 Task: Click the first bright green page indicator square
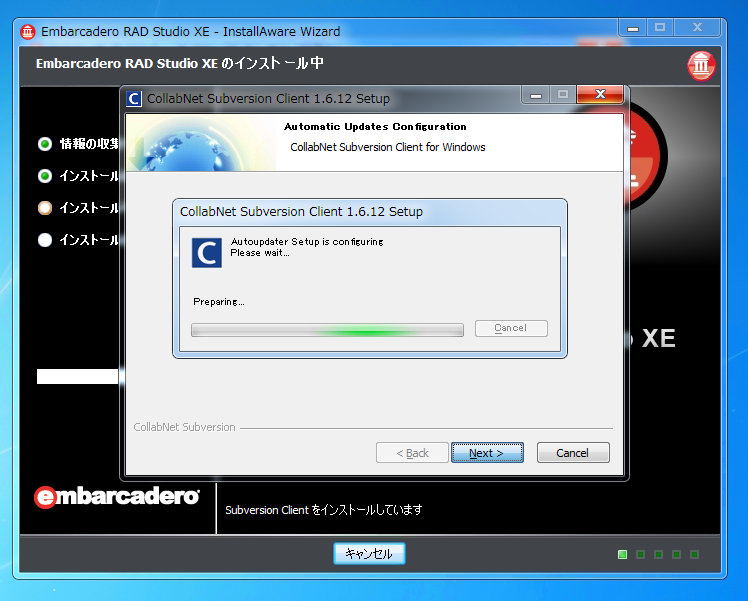click(x=623, y=554)
